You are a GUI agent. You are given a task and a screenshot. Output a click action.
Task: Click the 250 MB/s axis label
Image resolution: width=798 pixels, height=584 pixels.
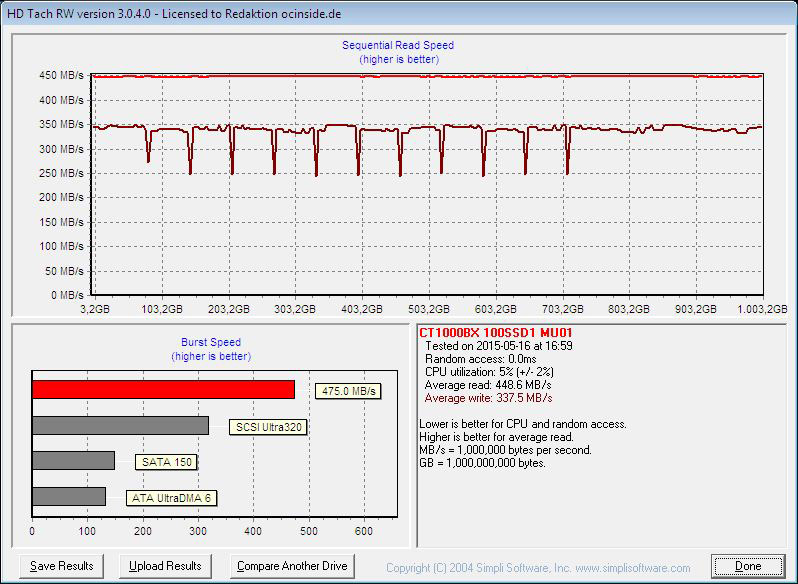(x=61, y=173)
